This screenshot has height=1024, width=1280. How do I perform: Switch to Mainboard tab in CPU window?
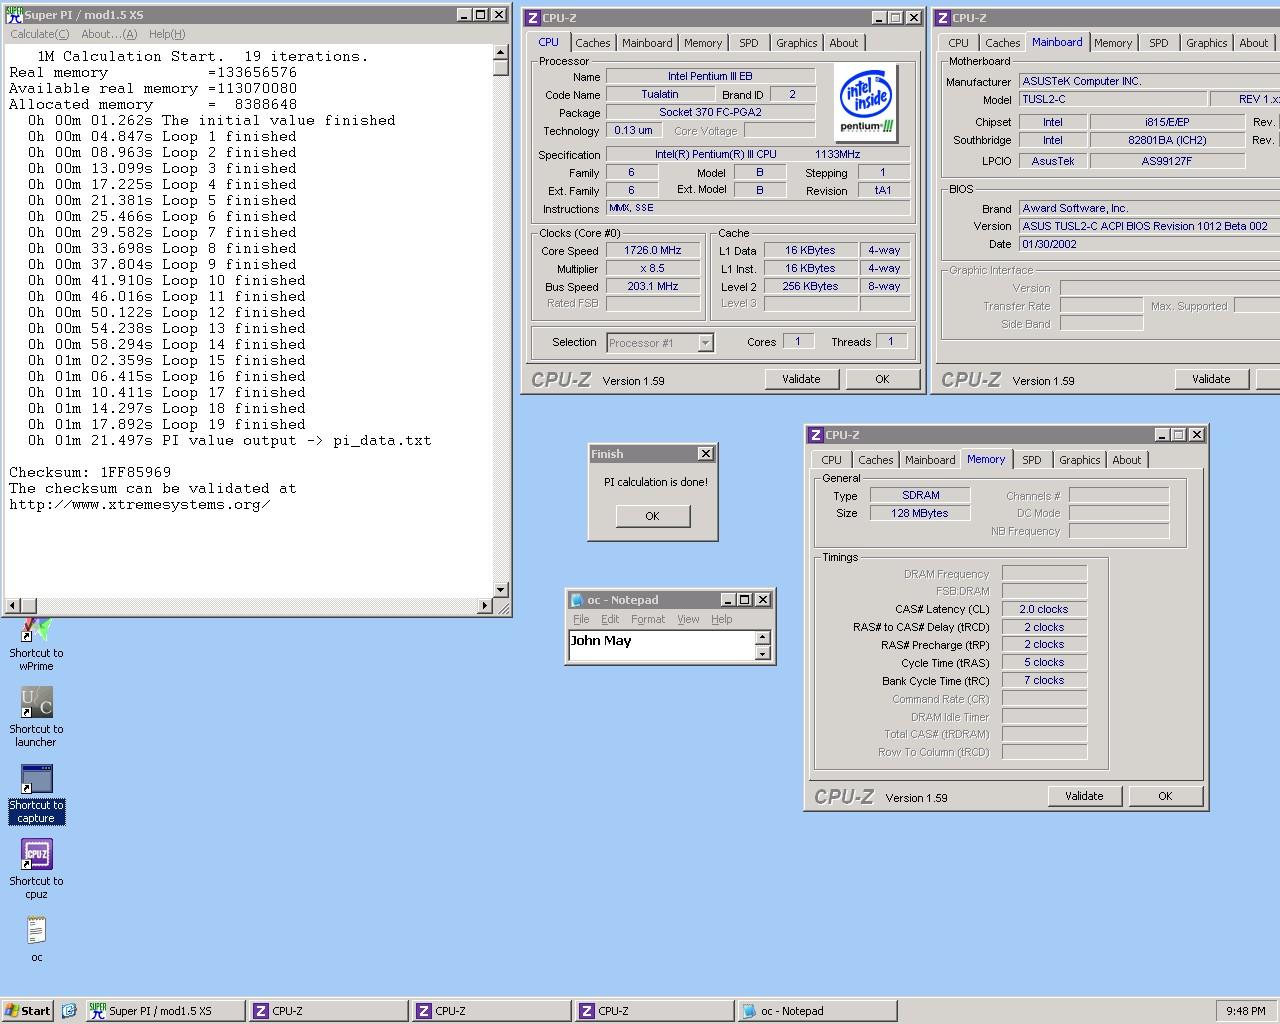pyautogui.click(x=647, y=43)
